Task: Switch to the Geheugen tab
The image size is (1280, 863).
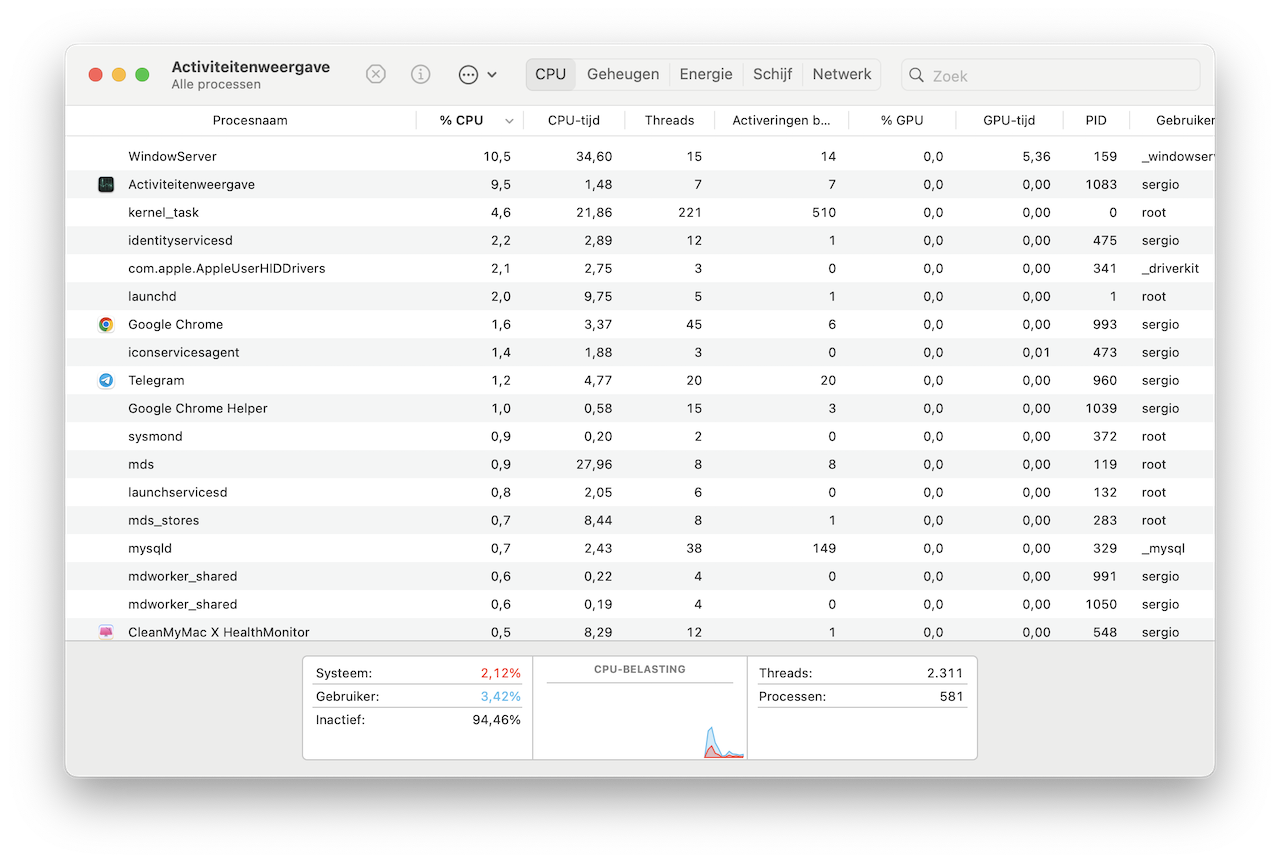Action: point(623,74)
